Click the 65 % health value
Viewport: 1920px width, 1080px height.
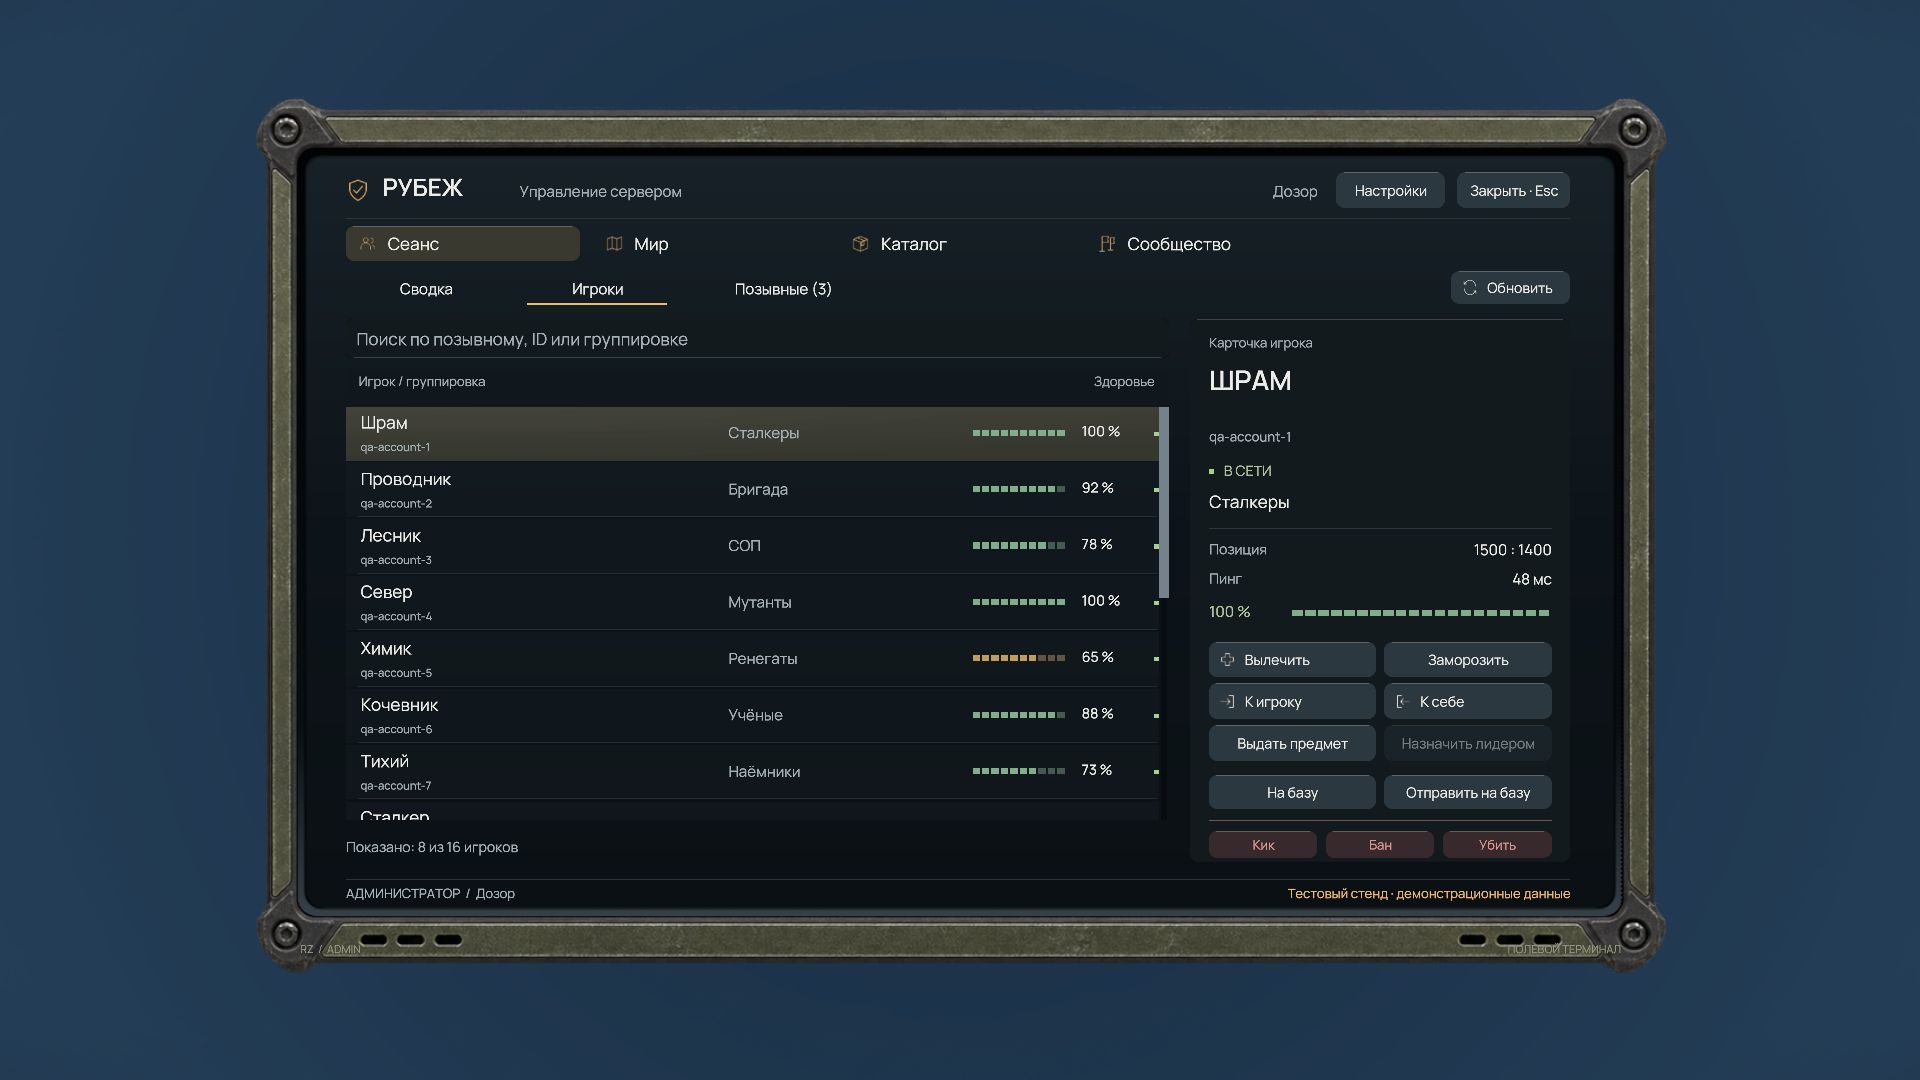[x=1097, y=657]
